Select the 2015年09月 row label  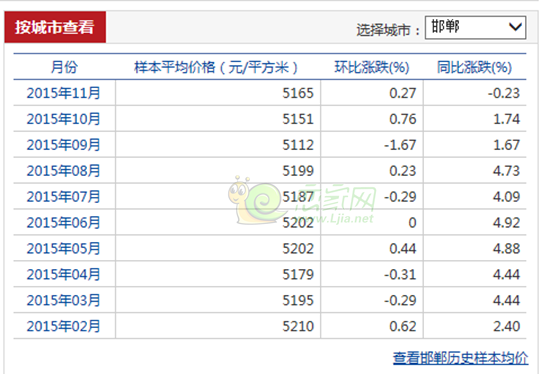click(x=63, y=145)
